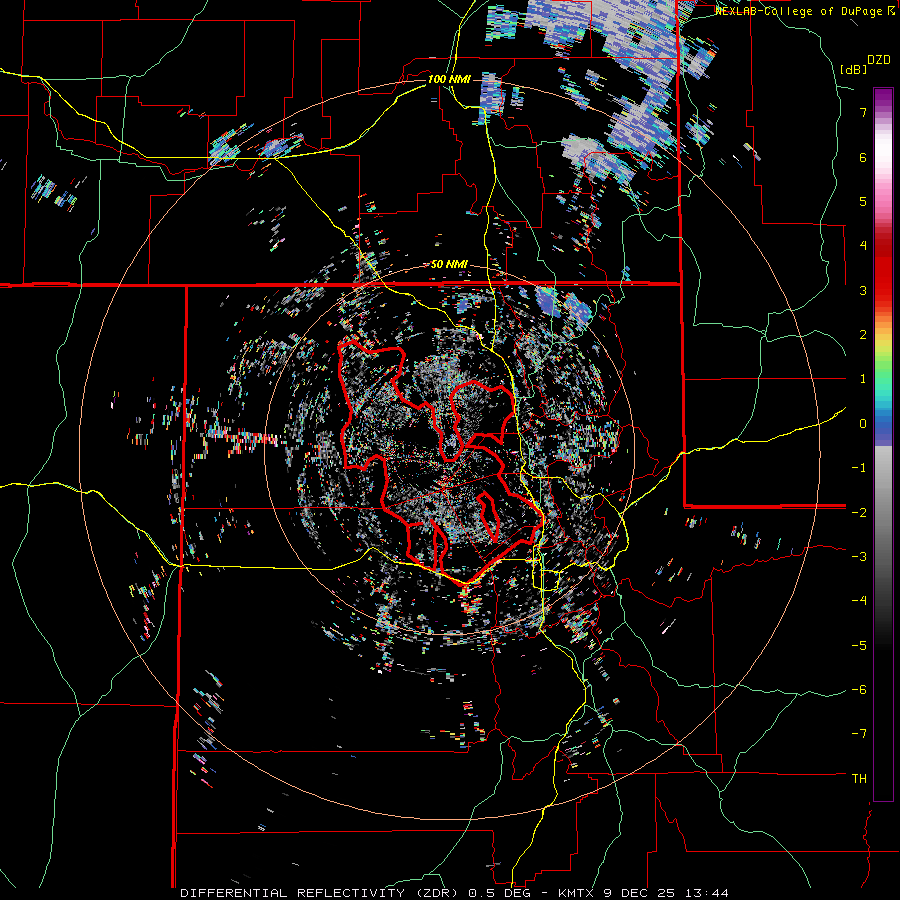
Task: Click the -7 value on the scale
Action: pyautogui.click(x=859, y=734)
